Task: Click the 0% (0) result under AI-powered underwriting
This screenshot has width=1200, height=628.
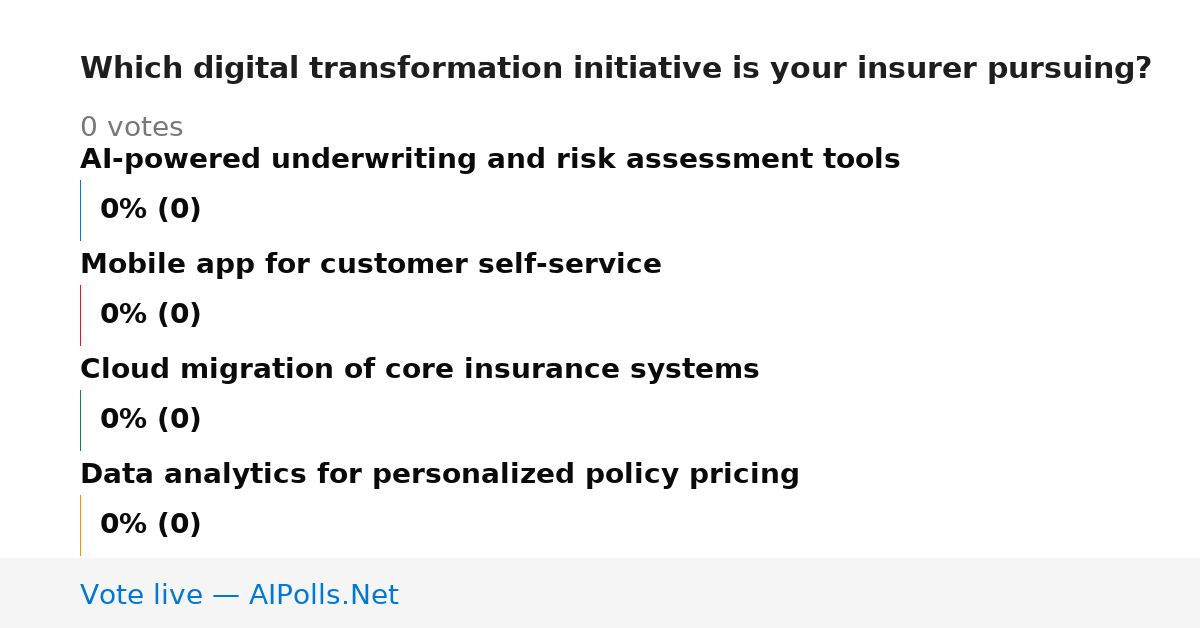Action: tap(151, 210)
